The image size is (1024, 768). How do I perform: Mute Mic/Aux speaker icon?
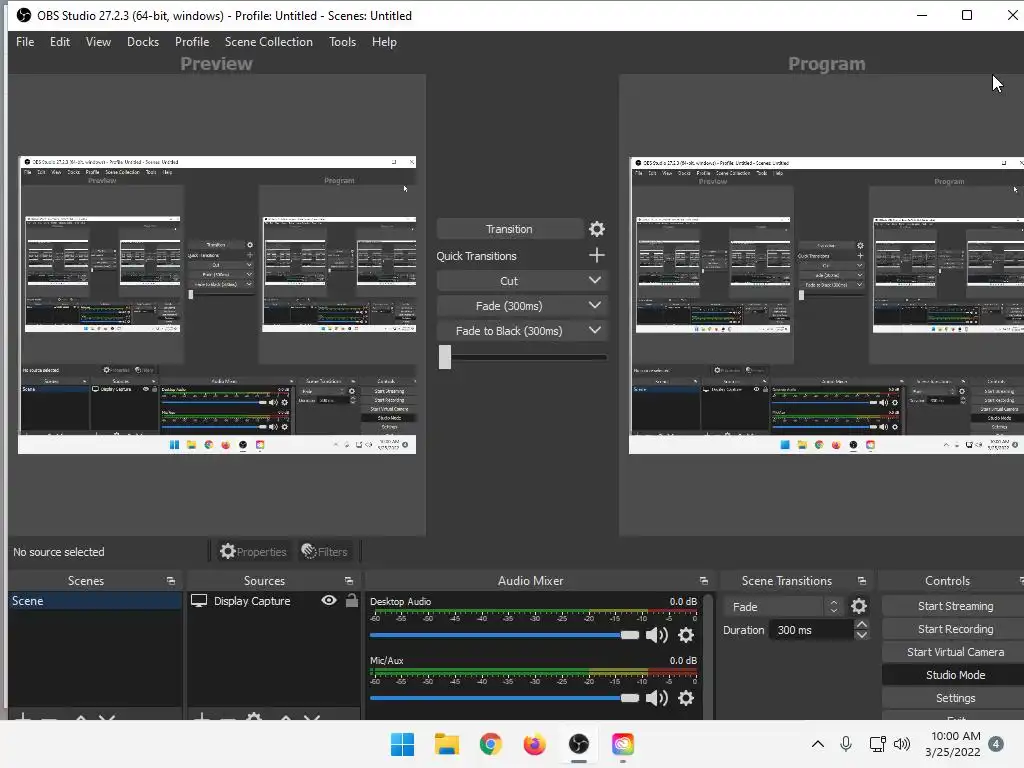coord(657,698)
